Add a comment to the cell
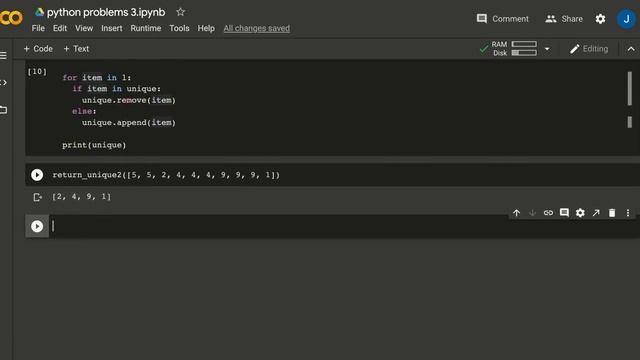The height and width of the screenshot is (360, 640). click(x=564, y=213)
